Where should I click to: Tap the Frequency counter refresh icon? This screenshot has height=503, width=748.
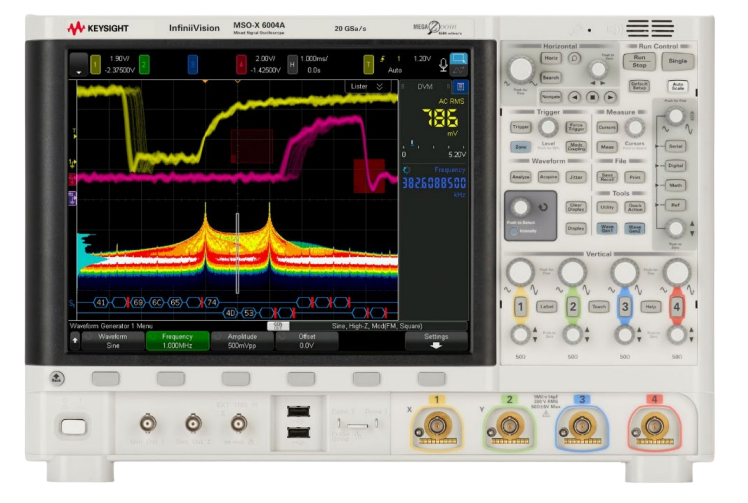406,170
